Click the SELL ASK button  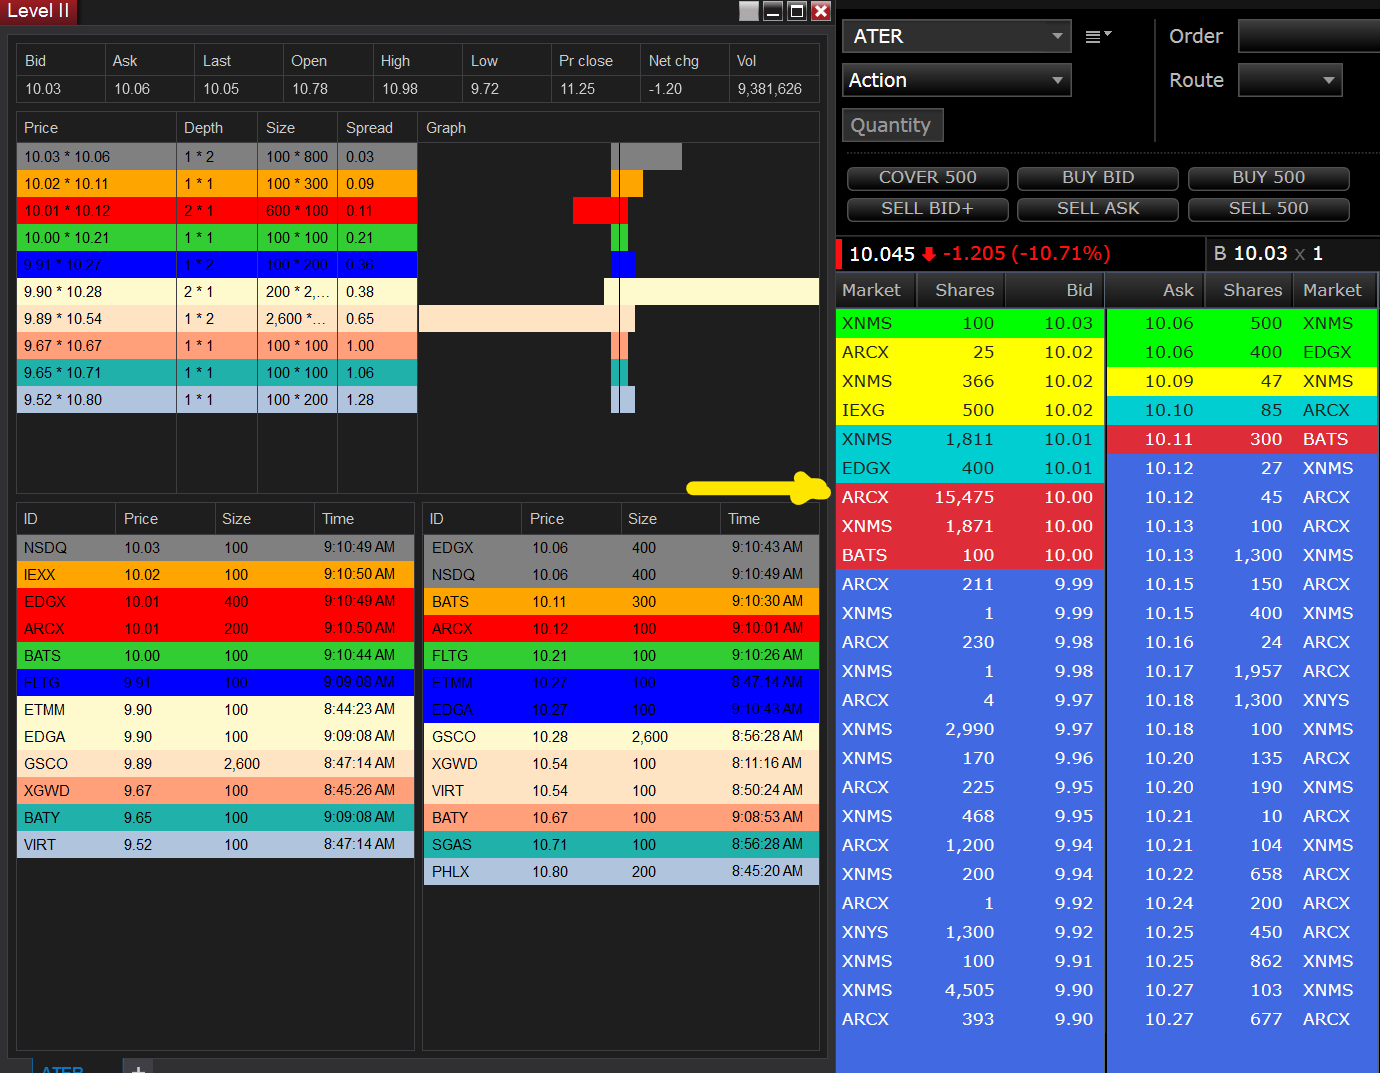pyautogui.click(x=1098, y=209)
